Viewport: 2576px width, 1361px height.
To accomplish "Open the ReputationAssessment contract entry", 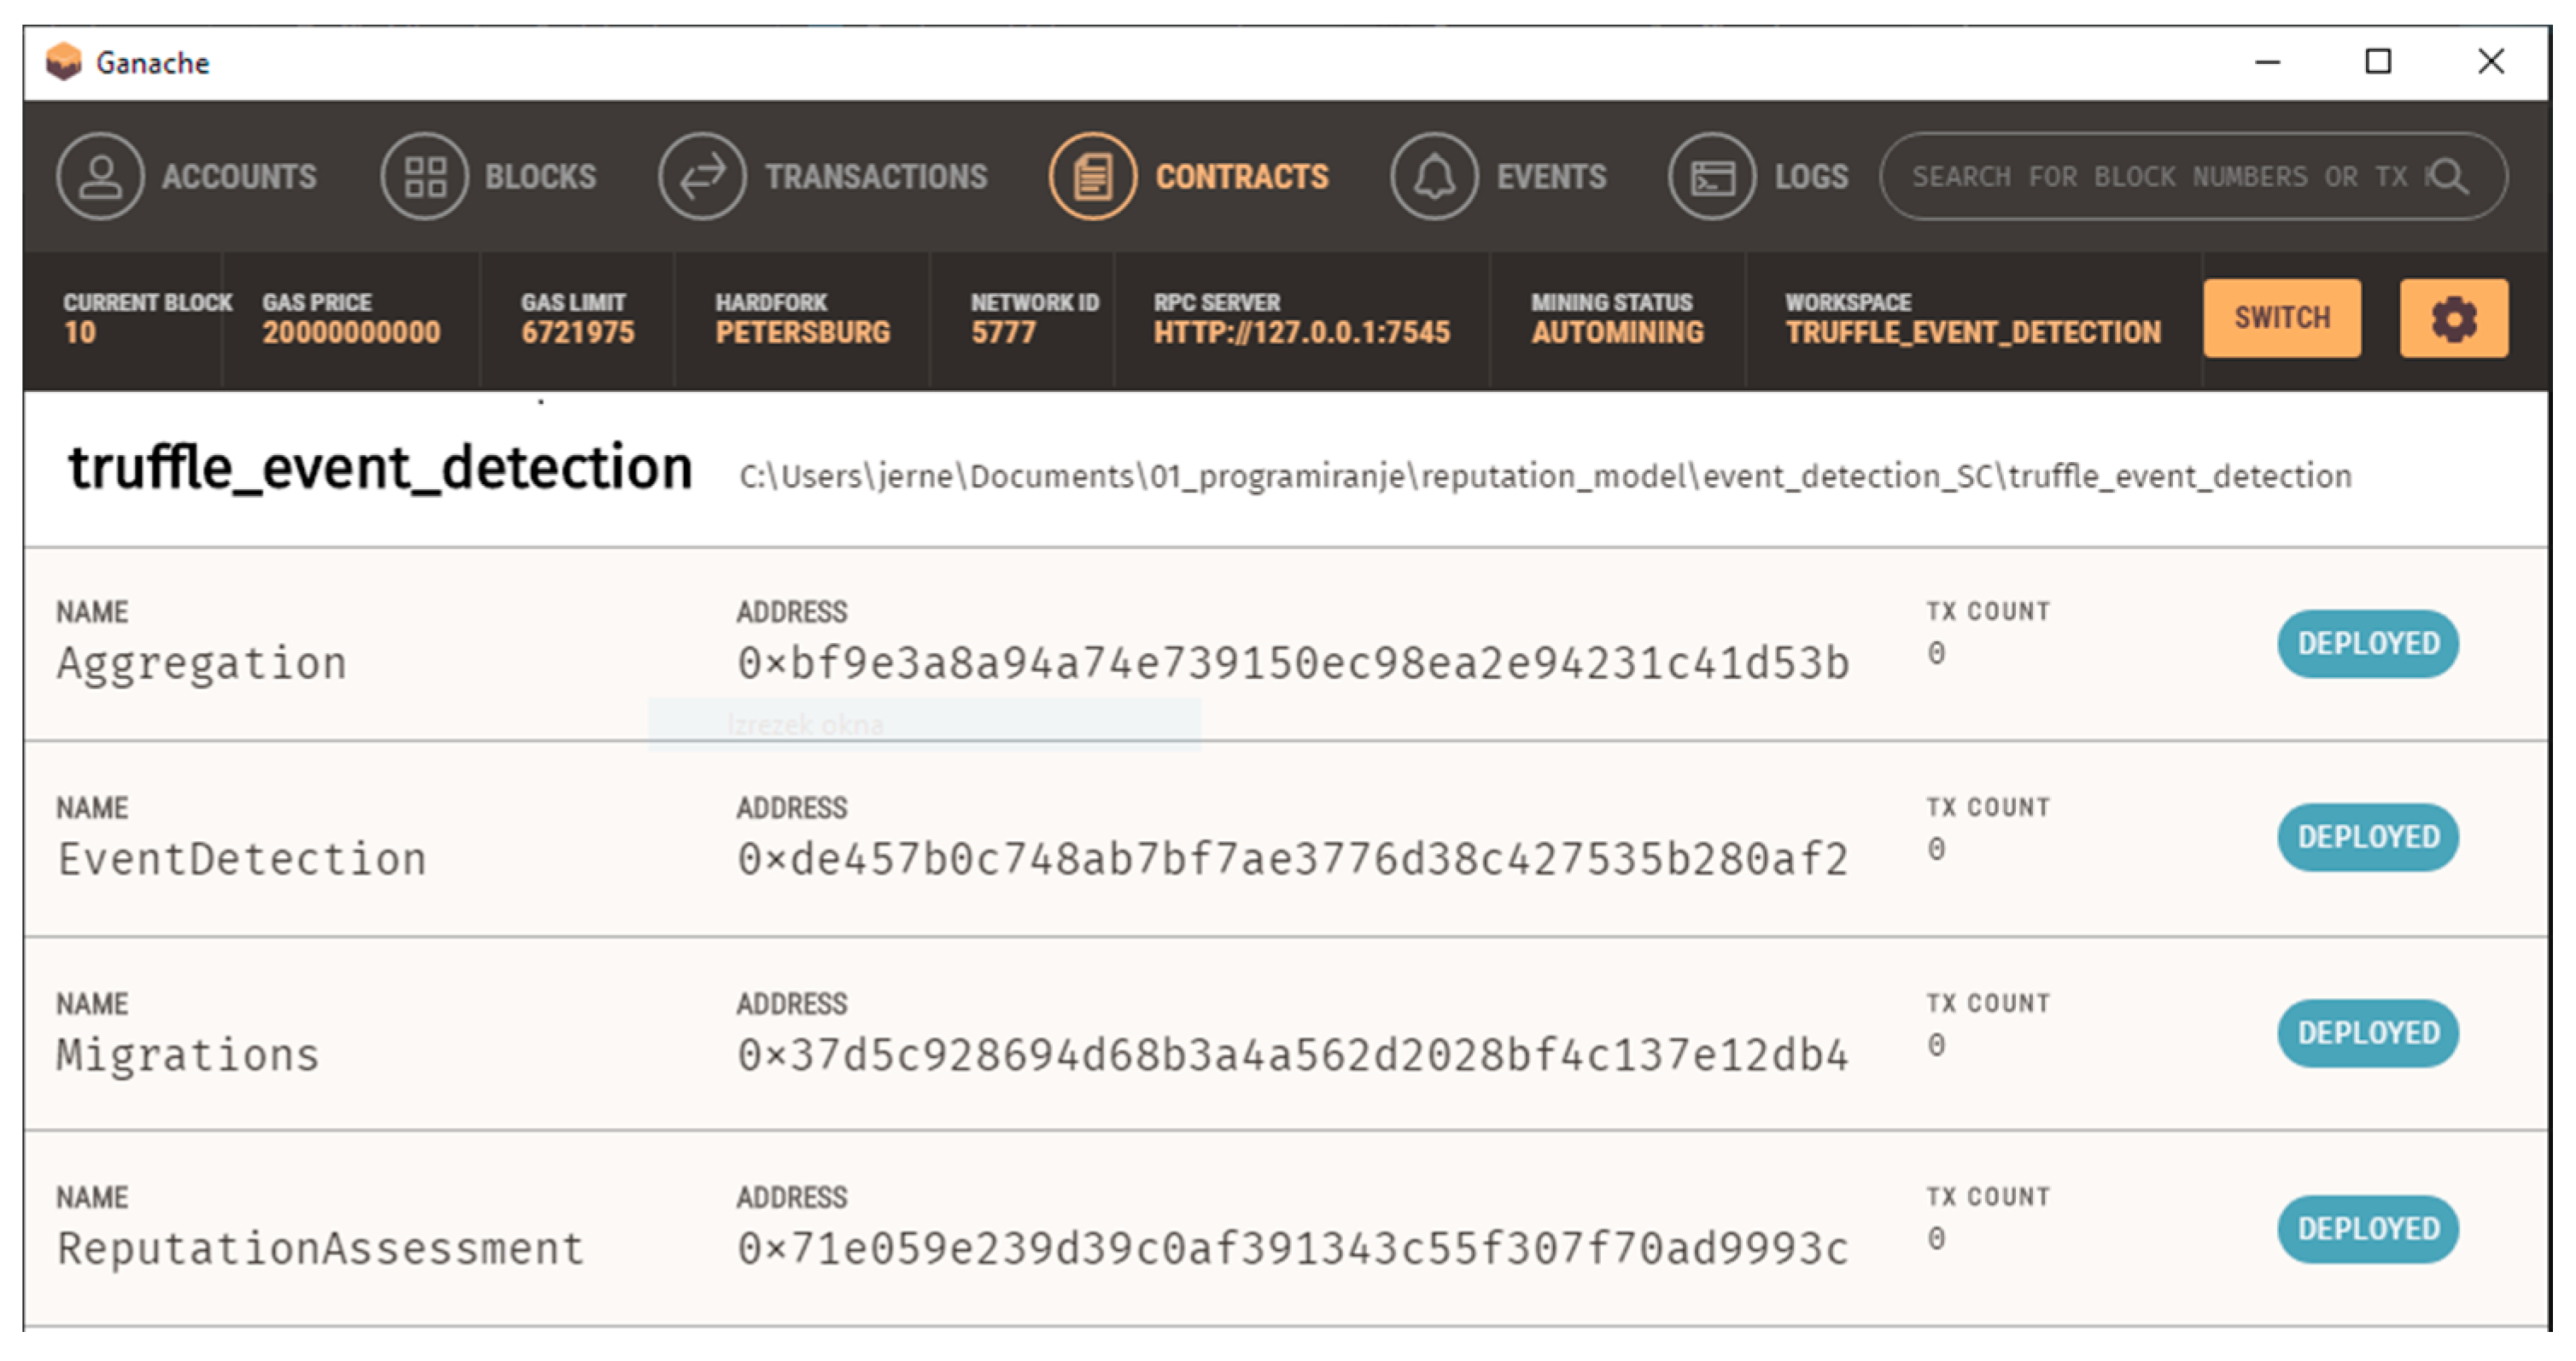I will tap(320, 1248).
